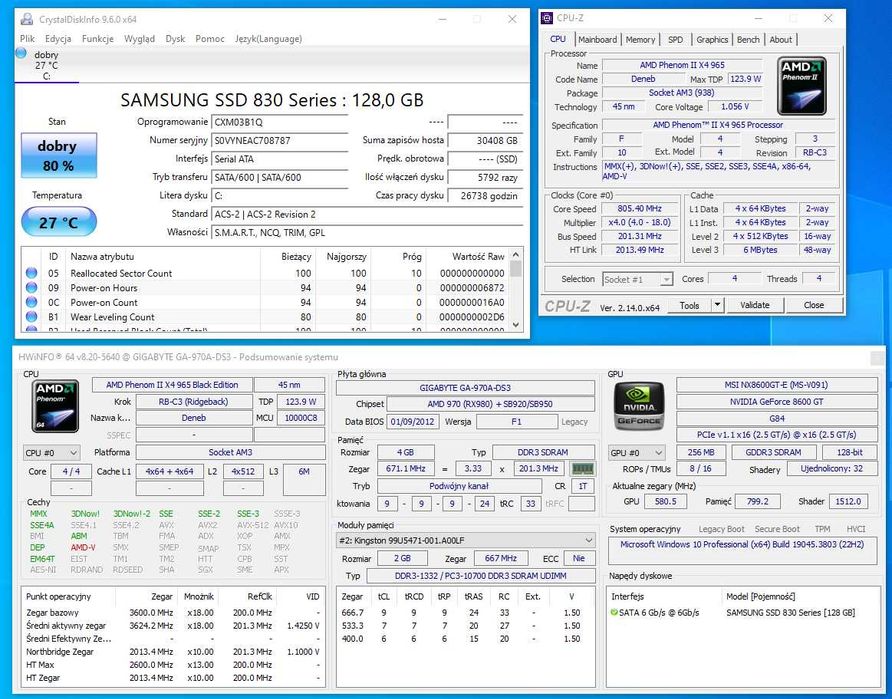Viewport: 892px width, 699px height.
Task: Click the Tools button in CPU-Z
Action: (x=689, y=305)
